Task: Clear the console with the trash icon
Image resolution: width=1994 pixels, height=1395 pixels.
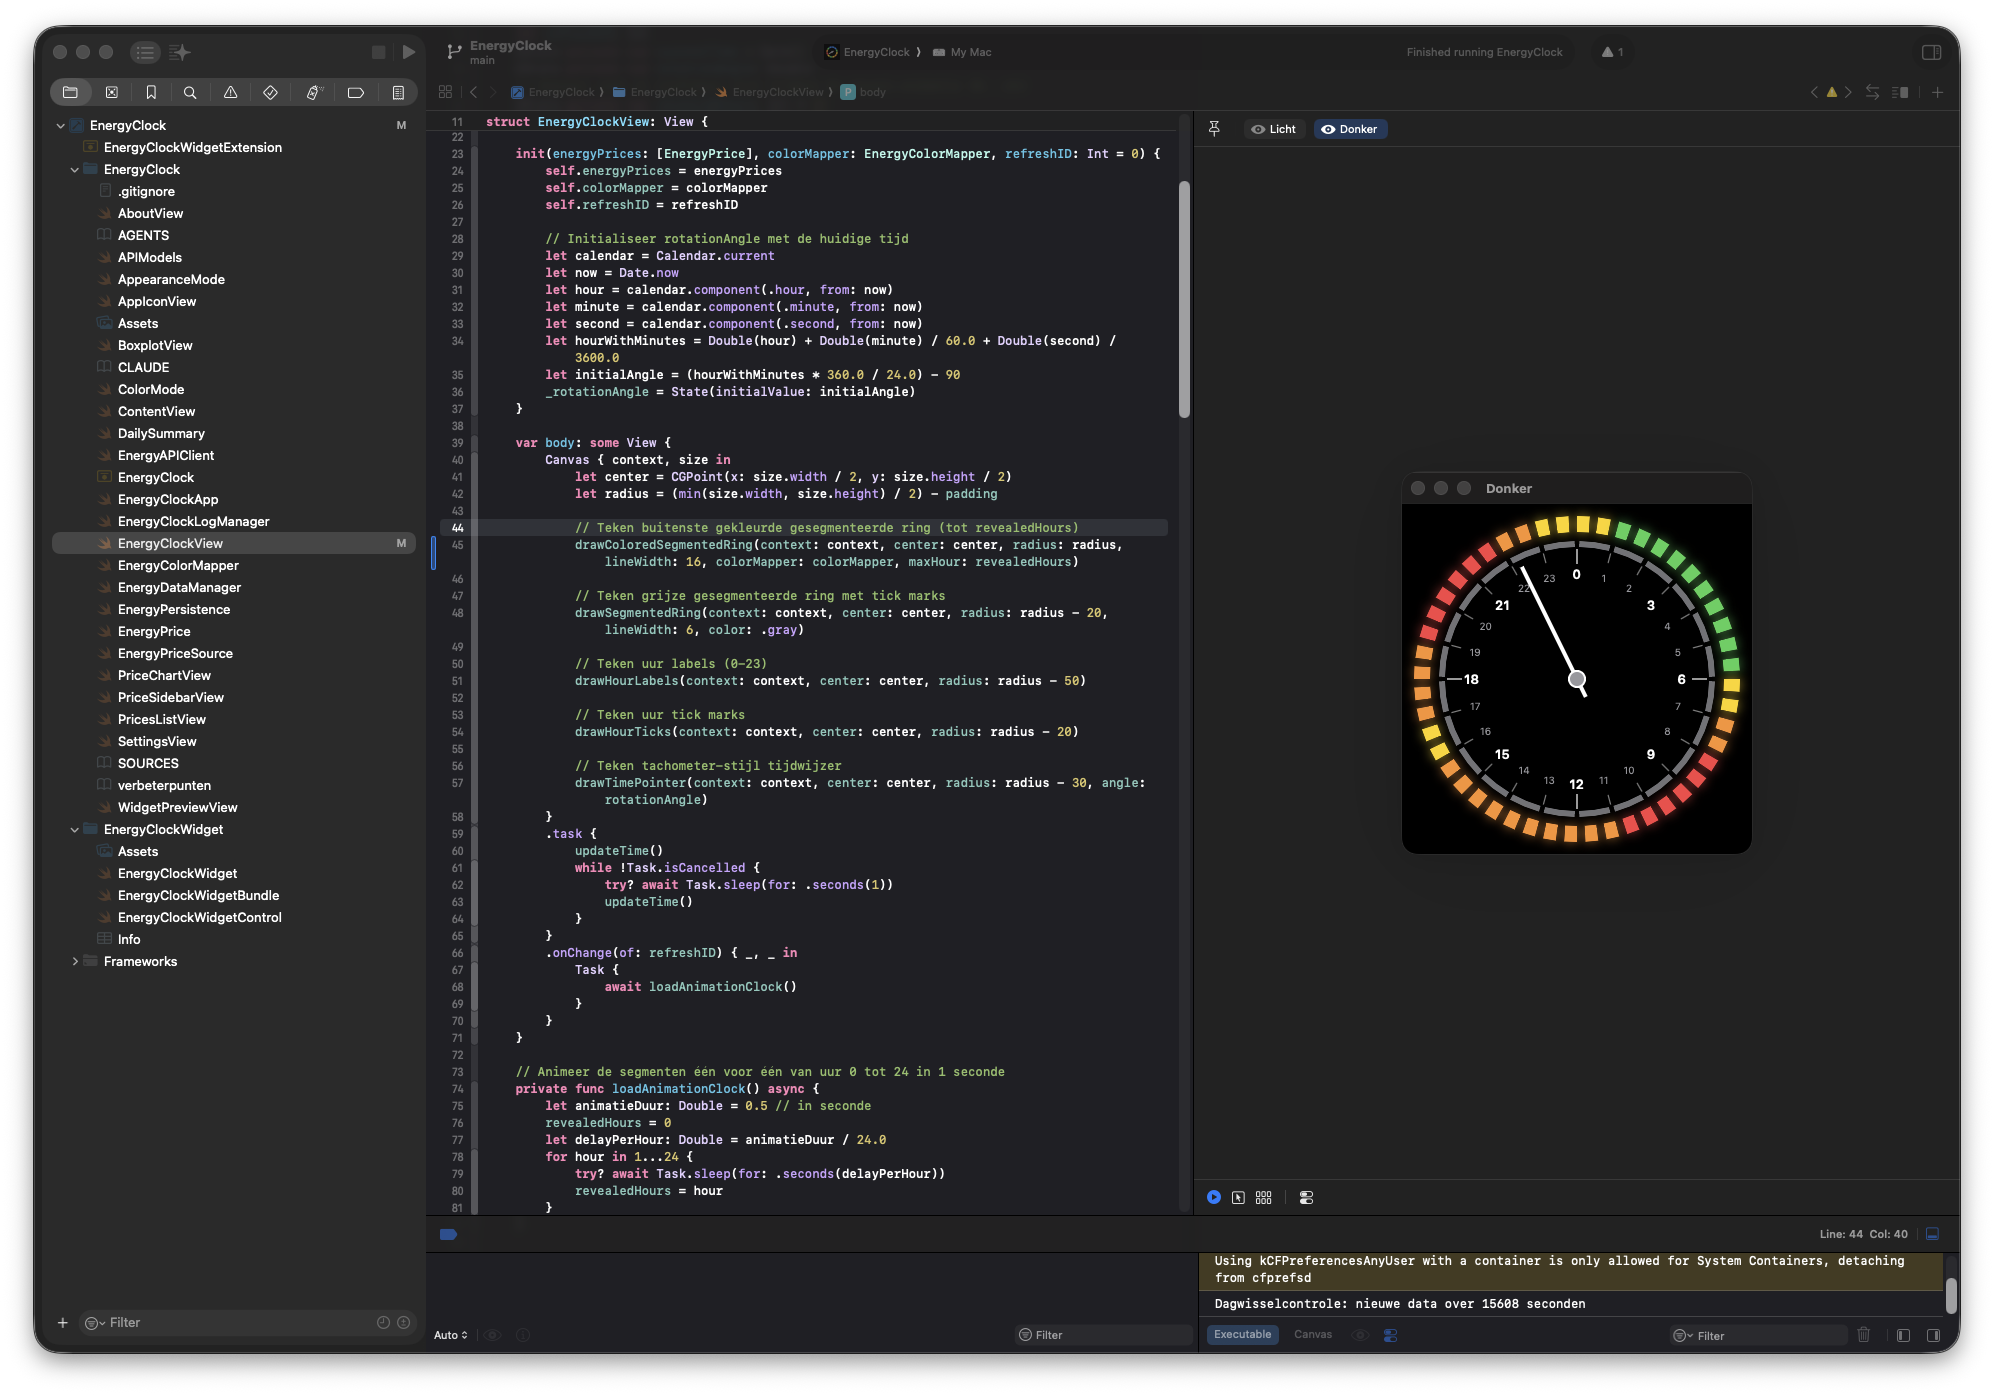Action: [1862, 1335]
